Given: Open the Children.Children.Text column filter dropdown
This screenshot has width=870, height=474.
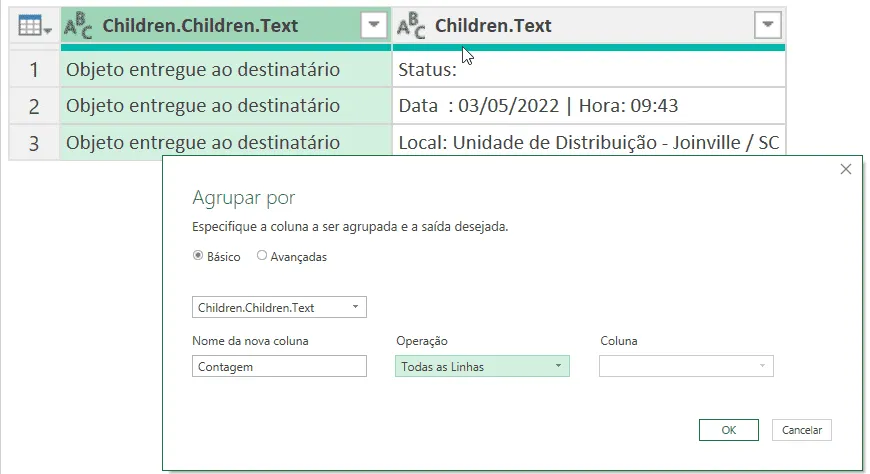Looking at the screenshot, I should coord(373,25).
